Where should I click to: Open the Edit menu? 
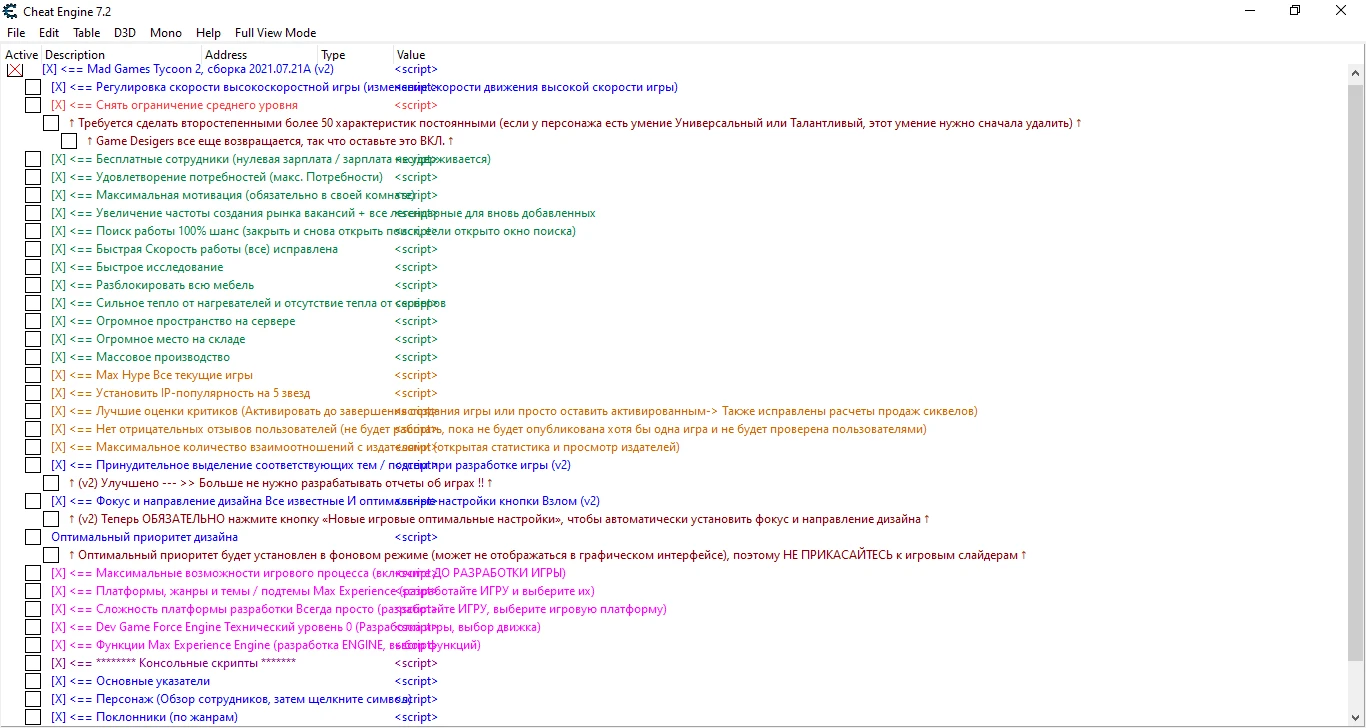(49, 33)
